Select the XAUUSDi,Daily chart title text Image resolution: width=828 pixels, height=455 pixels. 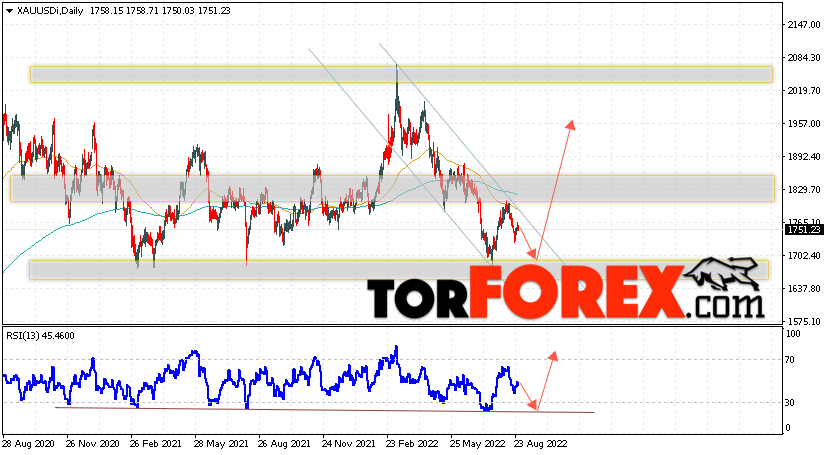[x=50, y=11]
